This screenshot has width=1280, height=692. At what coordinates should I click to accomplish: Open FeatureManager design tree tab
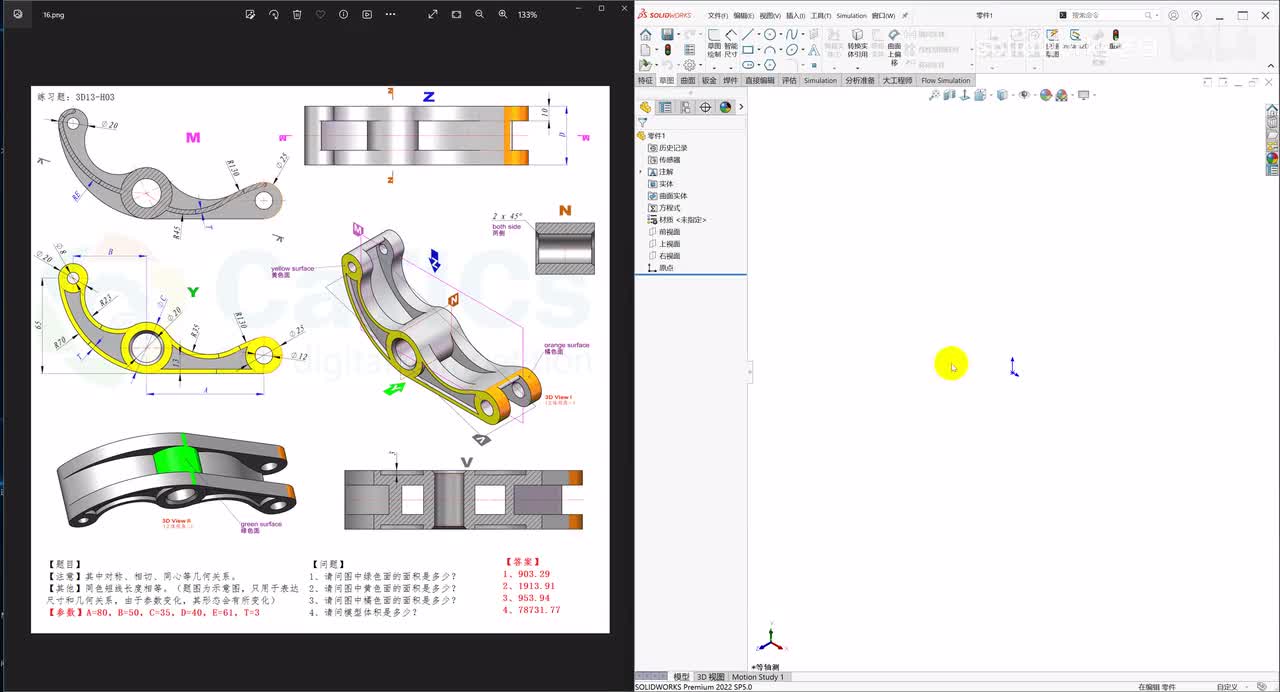[645, 107]
